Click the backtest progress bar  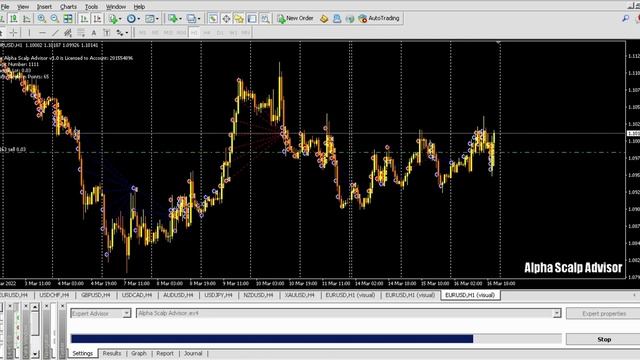316,338
